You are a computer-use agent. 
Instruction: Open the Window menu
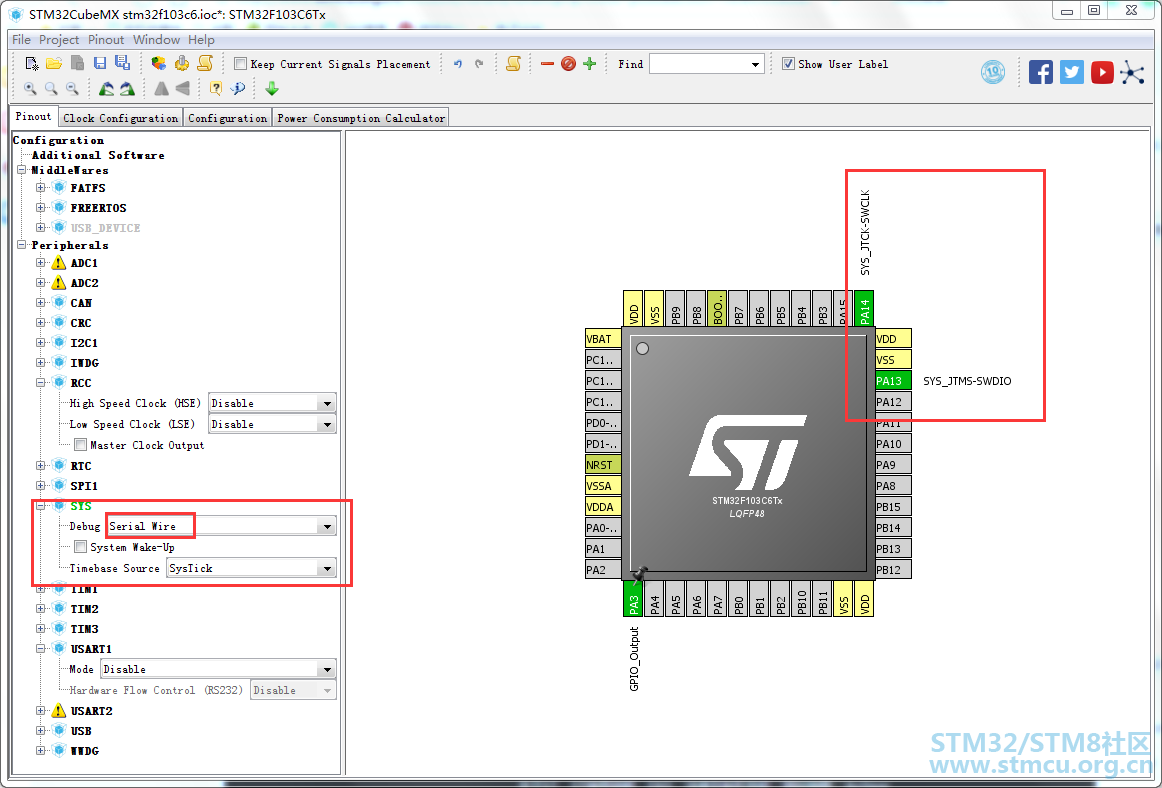(x=156, y=39)
